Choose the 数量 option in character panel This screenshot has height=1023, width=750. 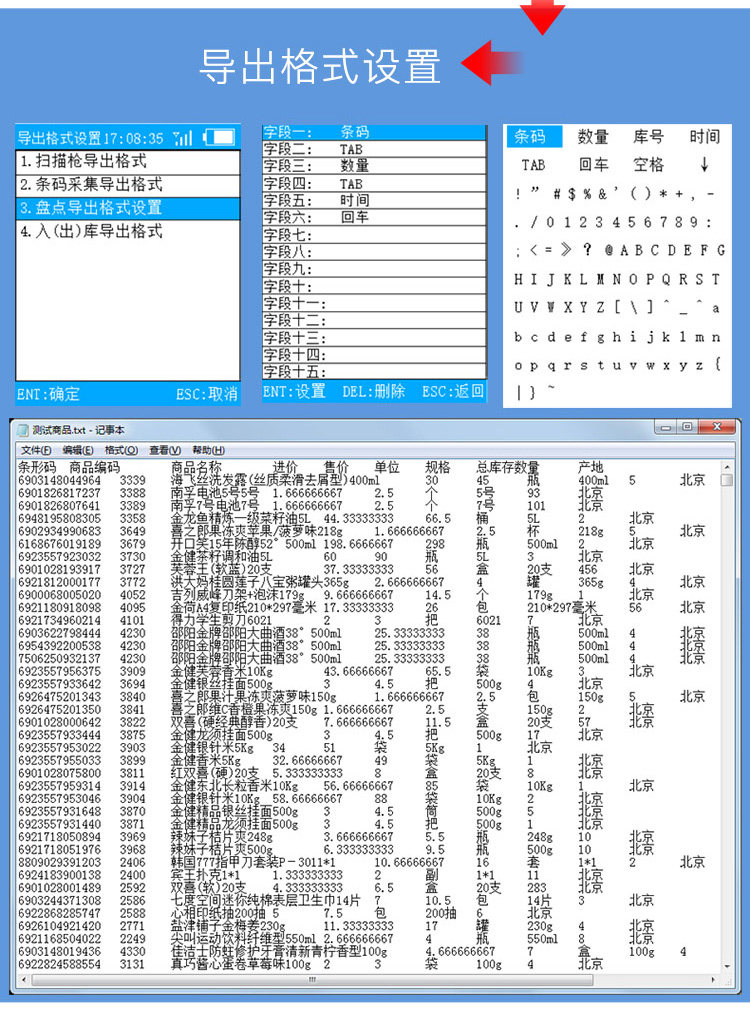click(593, 136)
